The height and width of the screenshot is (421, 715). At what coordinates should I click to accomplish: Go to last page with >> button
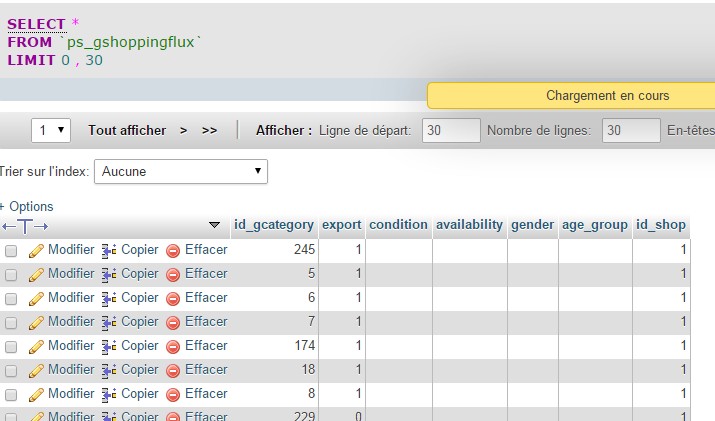click(209, 130)
